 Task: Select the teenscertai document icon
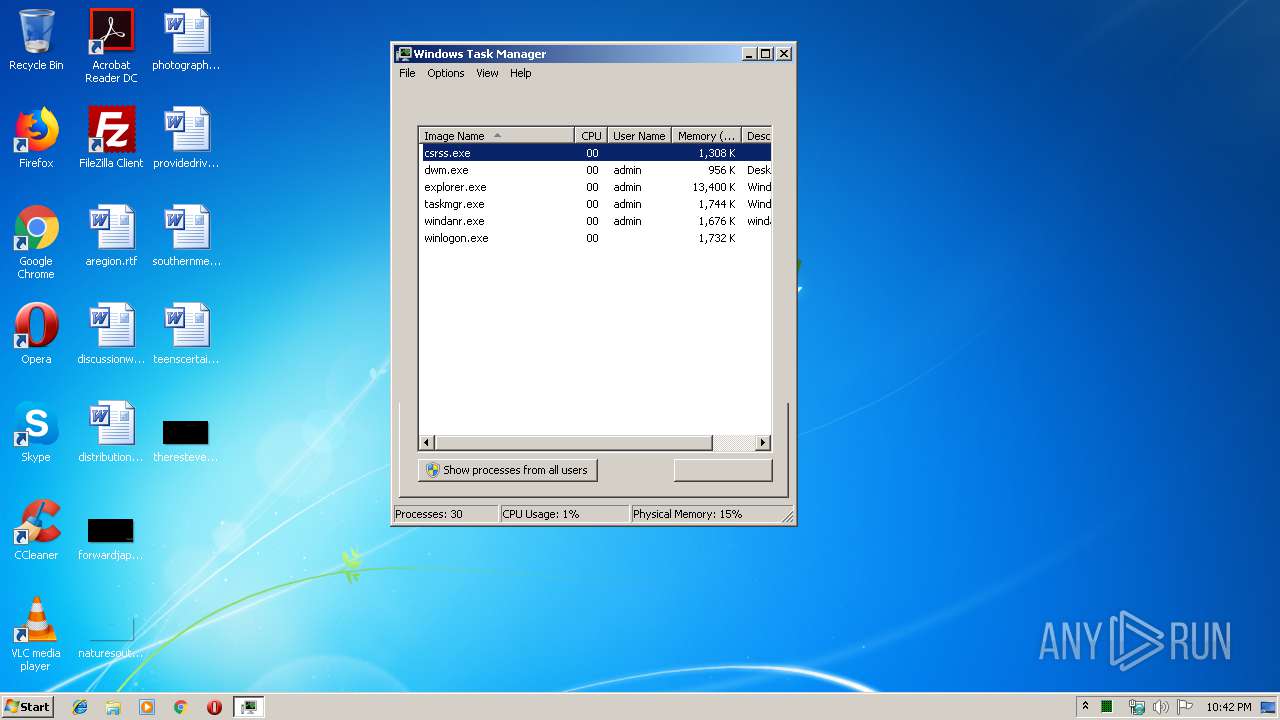[x=186, y=334]
